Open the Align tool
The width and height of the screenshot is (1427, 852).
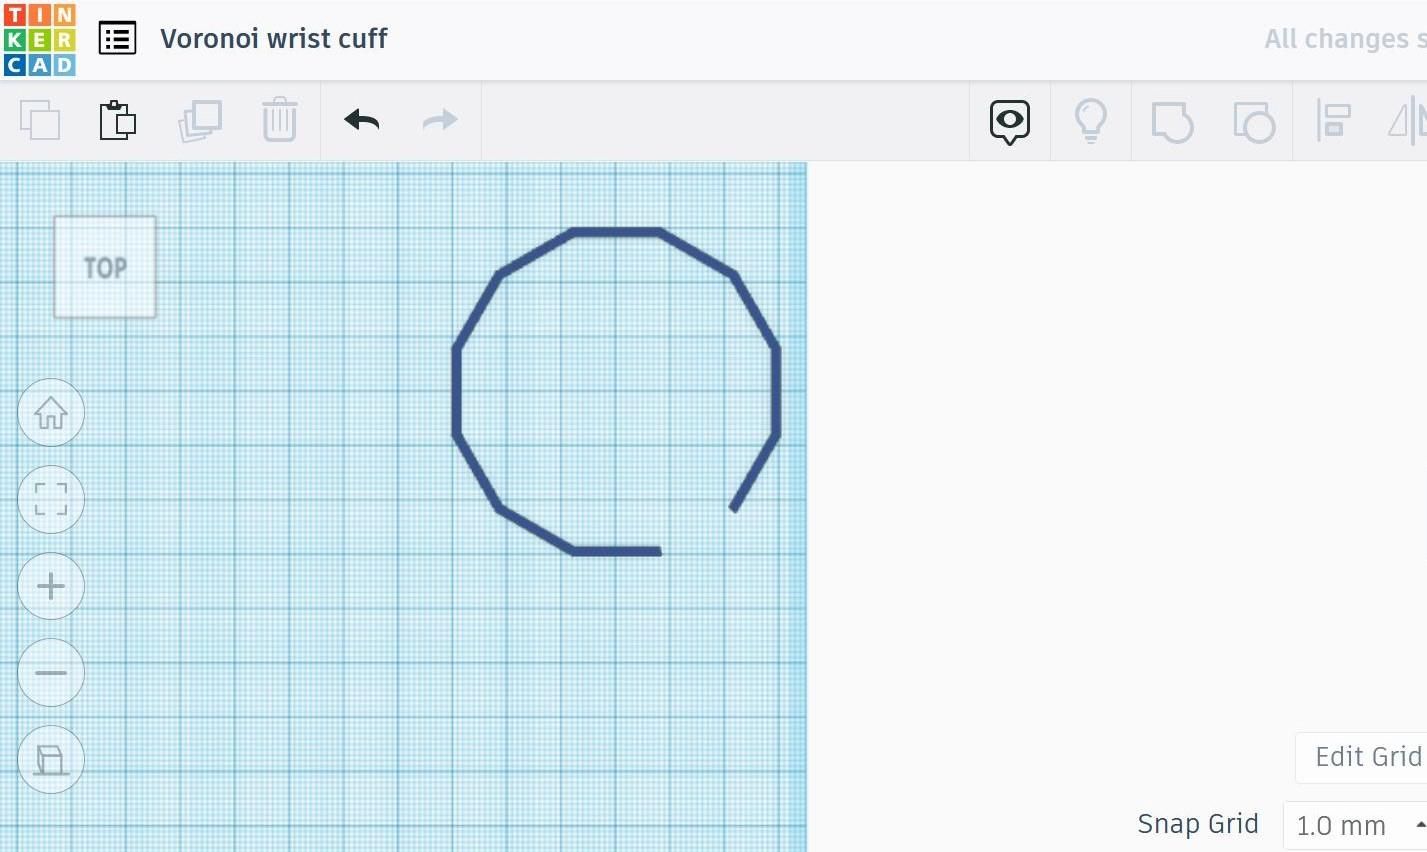click(x=1334, y=120)
